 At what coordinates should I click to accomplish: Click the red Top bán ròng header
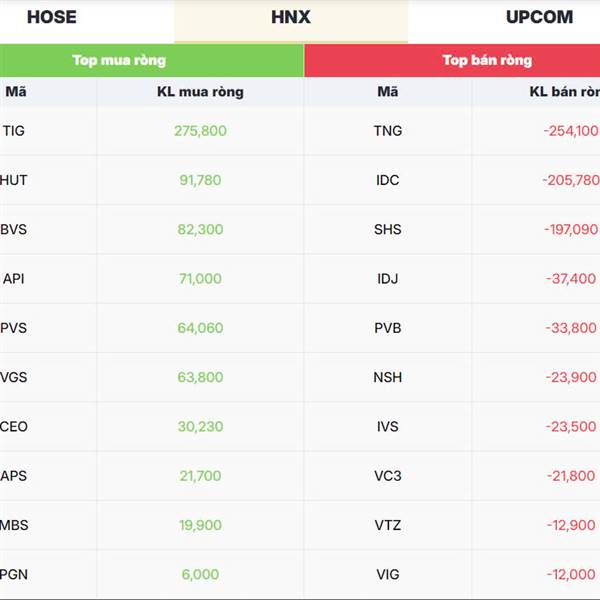coord(452,60)
